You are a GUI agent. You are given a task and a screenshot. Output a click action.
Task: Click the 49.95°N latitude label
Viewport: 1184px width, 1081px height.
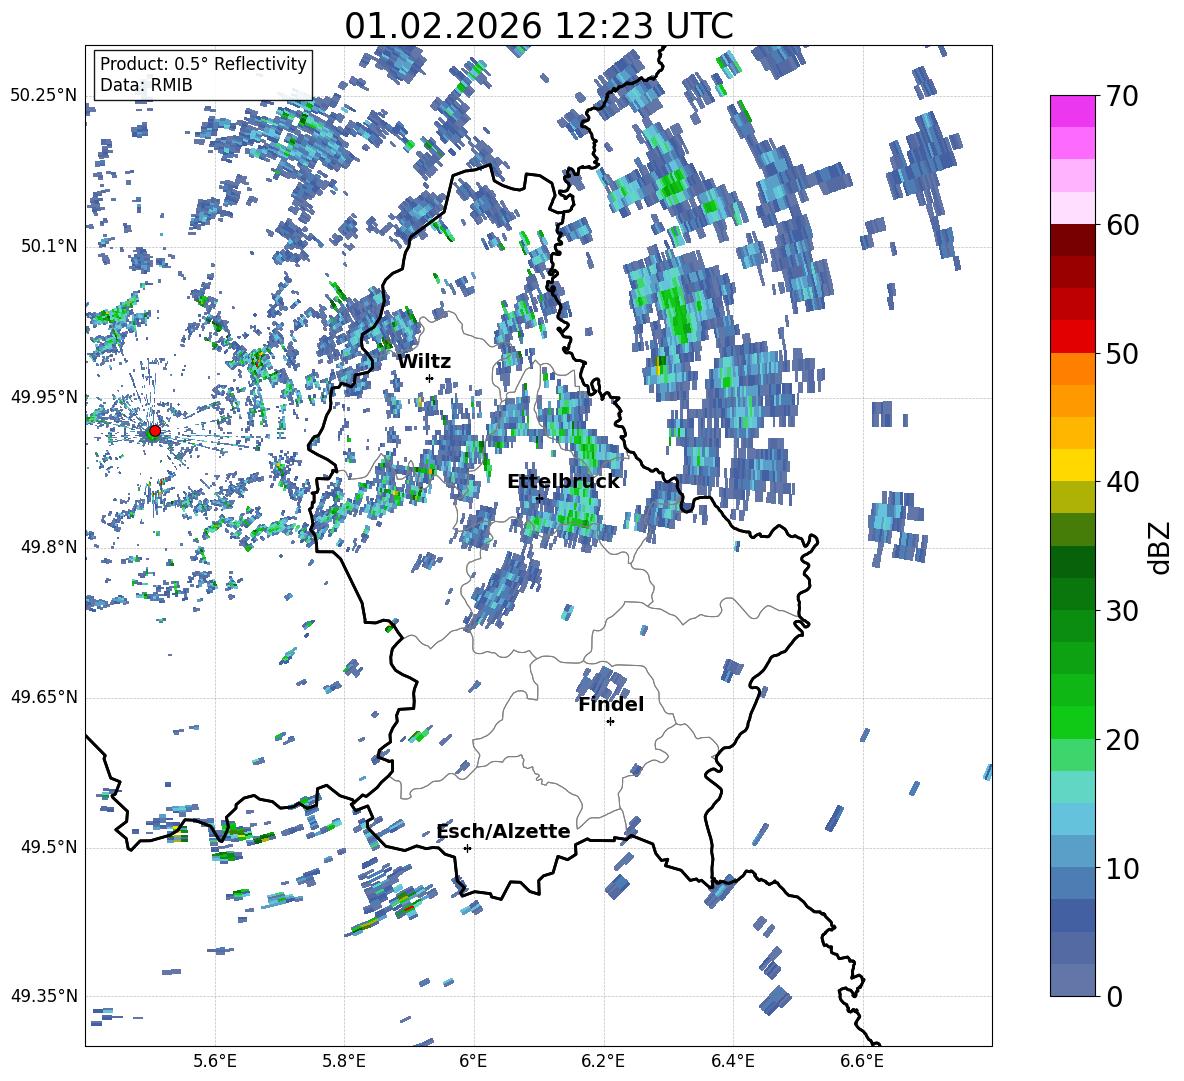(x=44, y=396)
